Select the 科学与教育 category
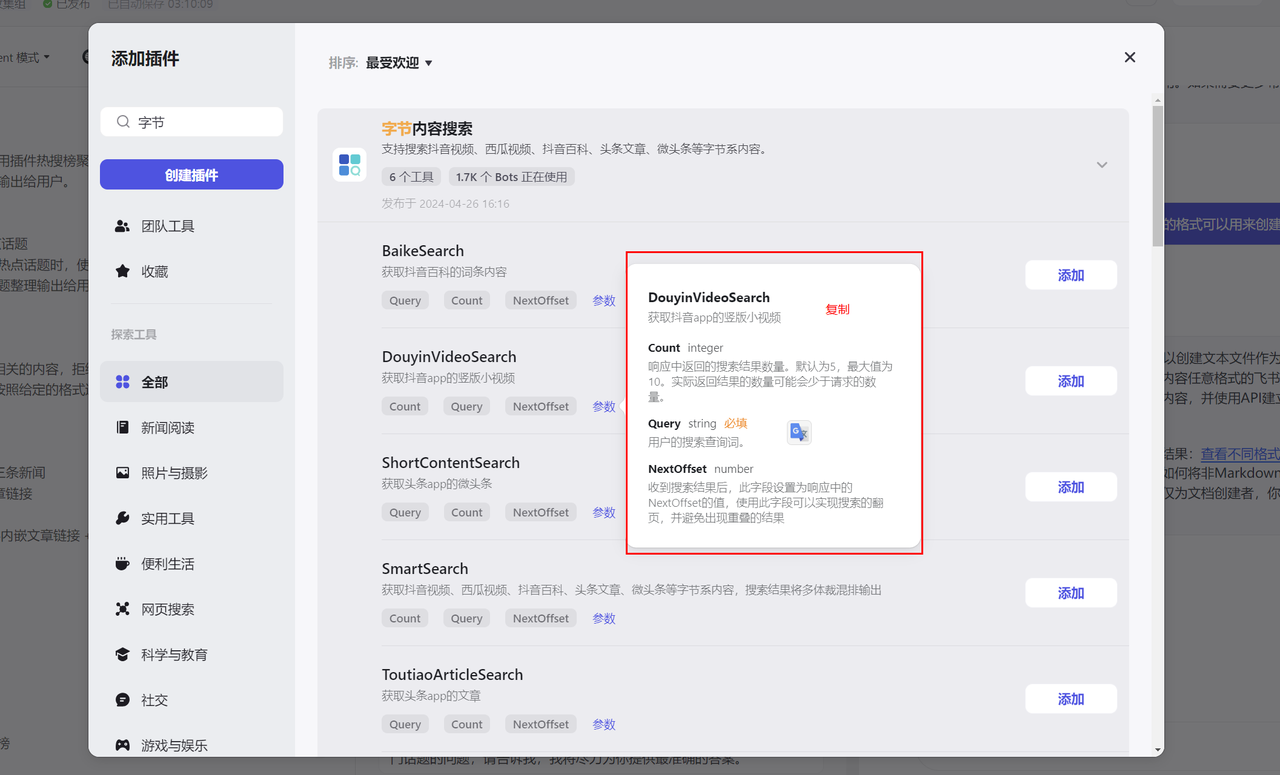The height and width of the screenshot is (775, 1280). (x=192, y=654)
